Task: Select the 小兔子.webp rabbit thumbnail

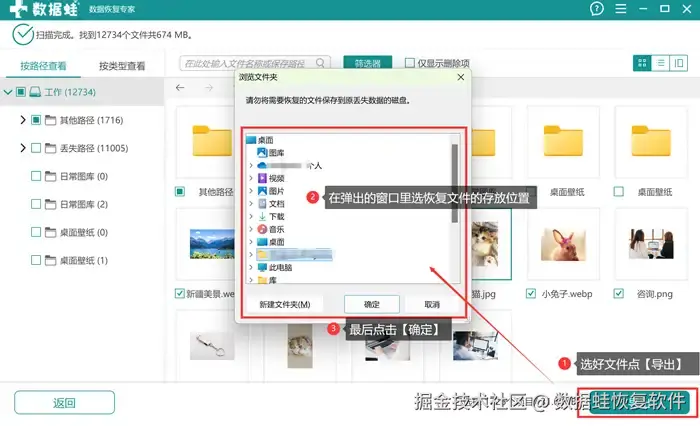Action: (562, 244)
